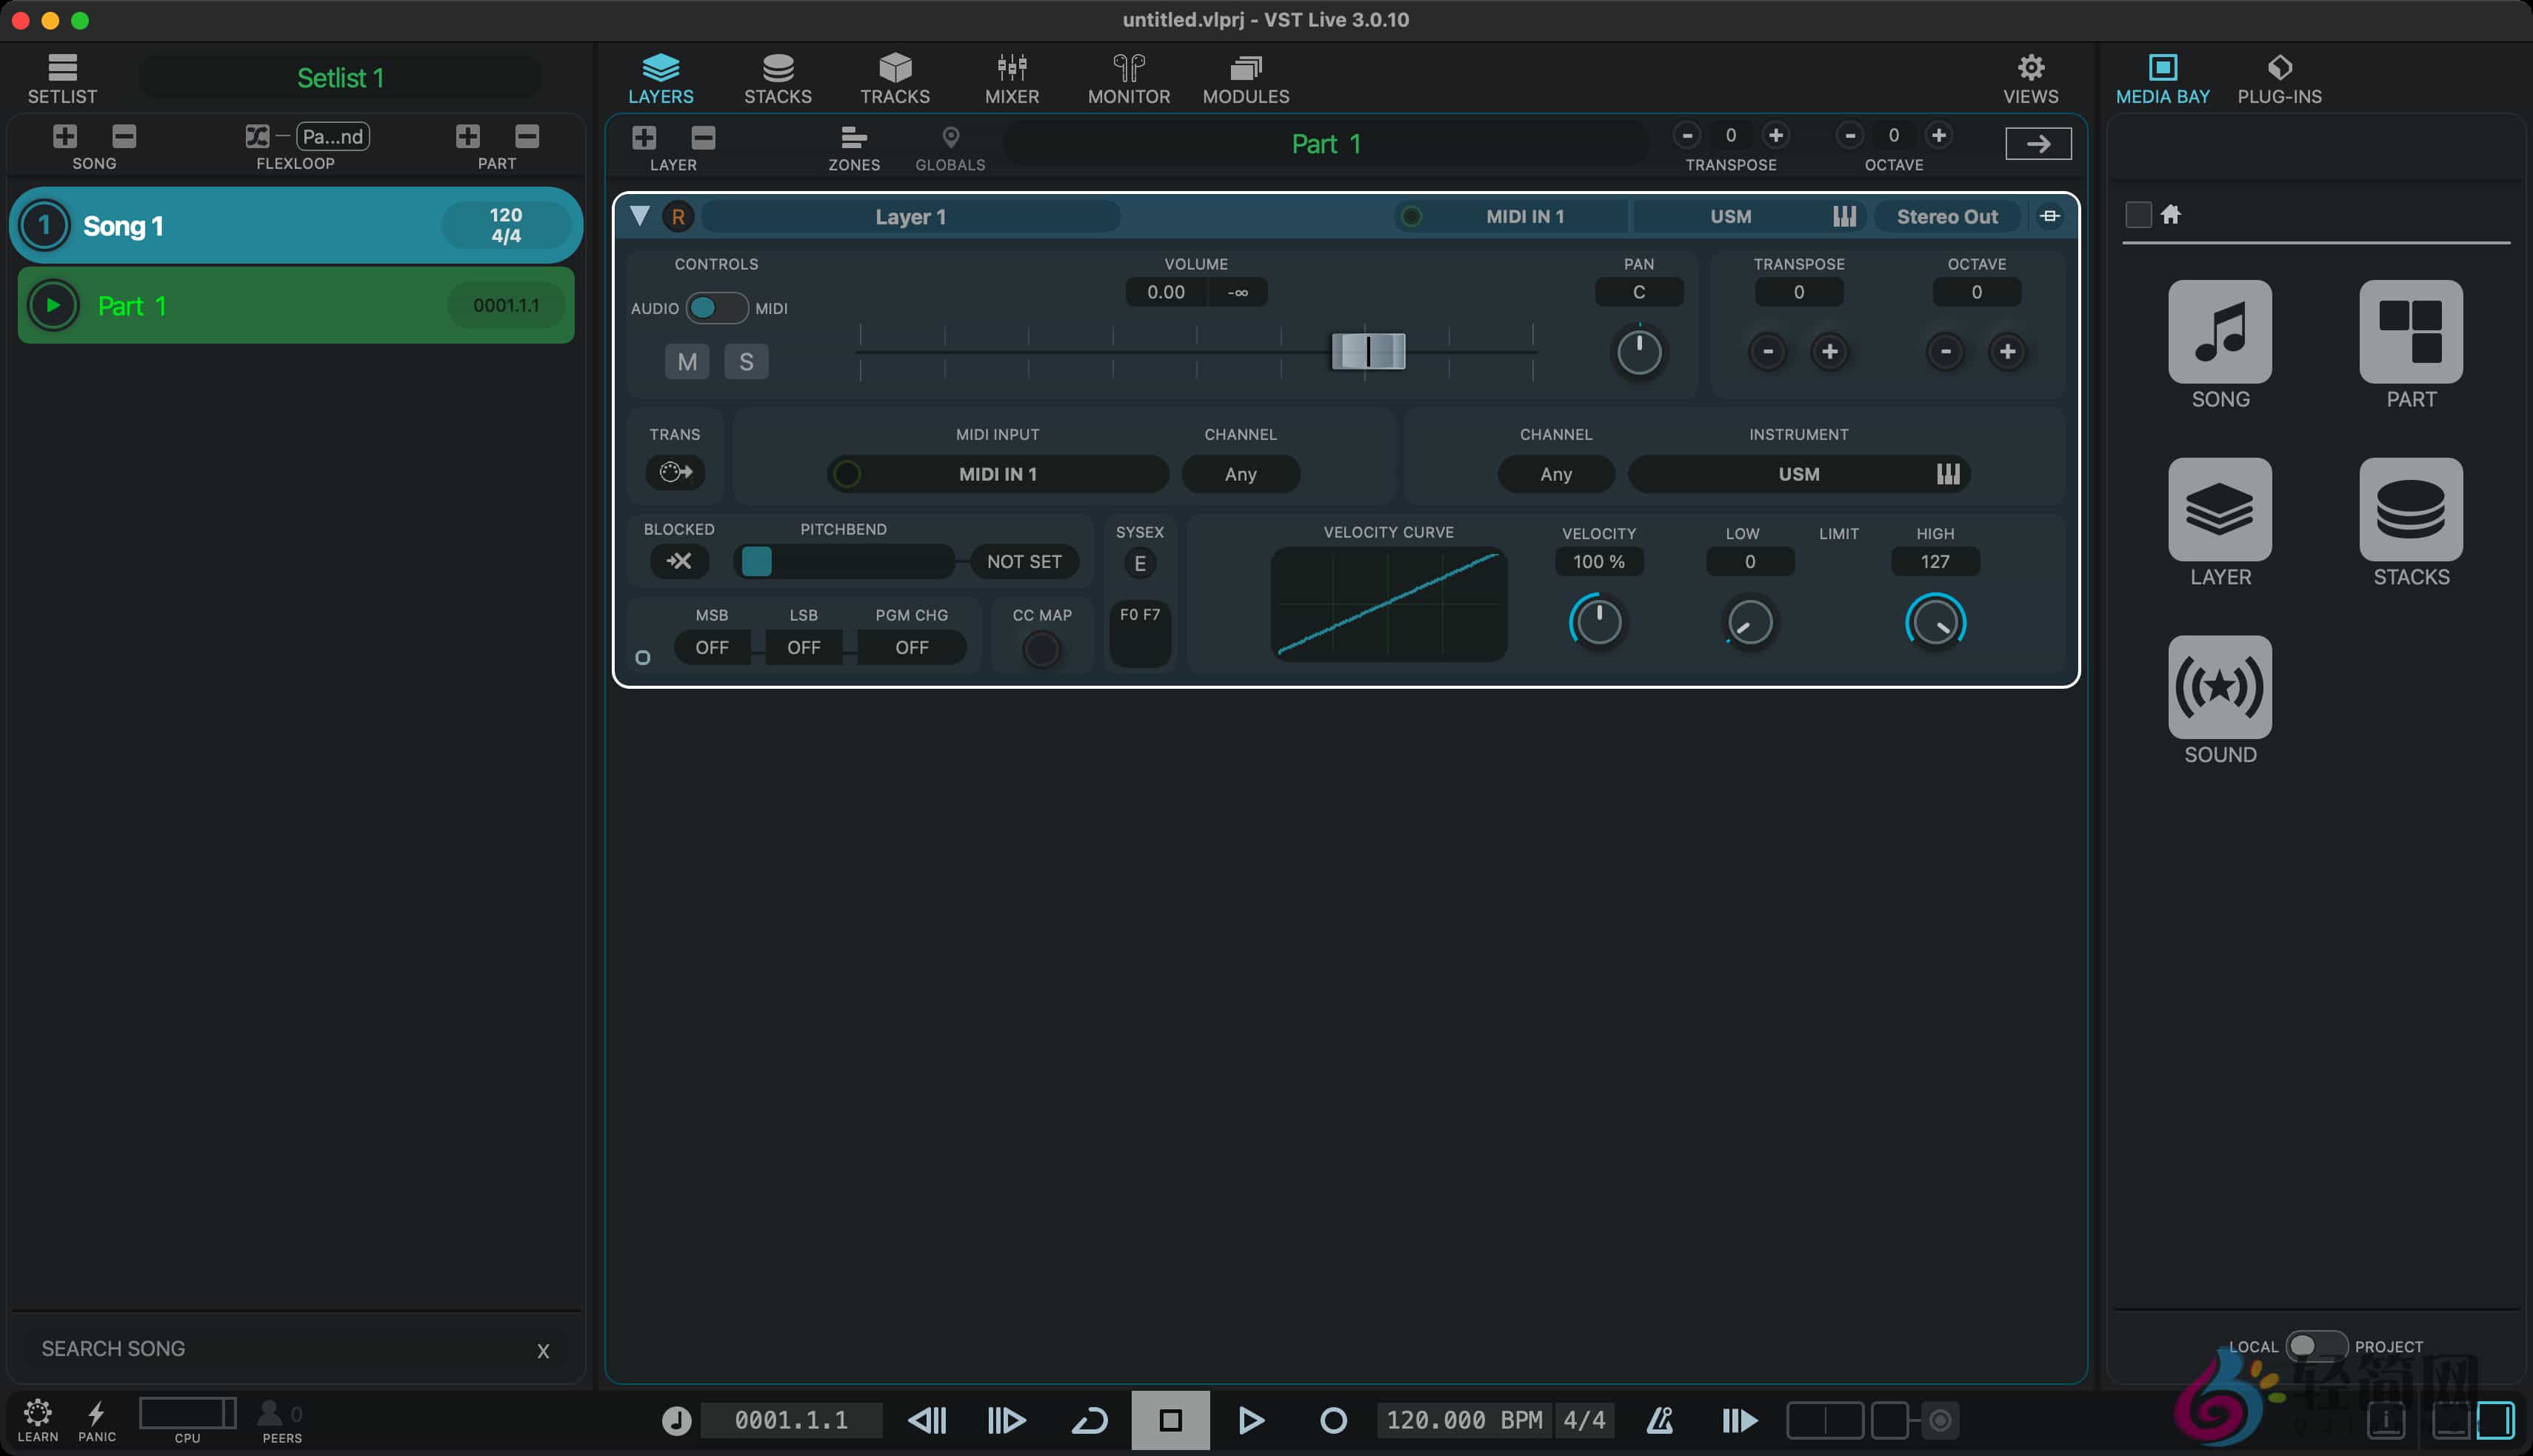Open the Stacks view
This screenshot has height=1456, width=2533.
[778, 78]
